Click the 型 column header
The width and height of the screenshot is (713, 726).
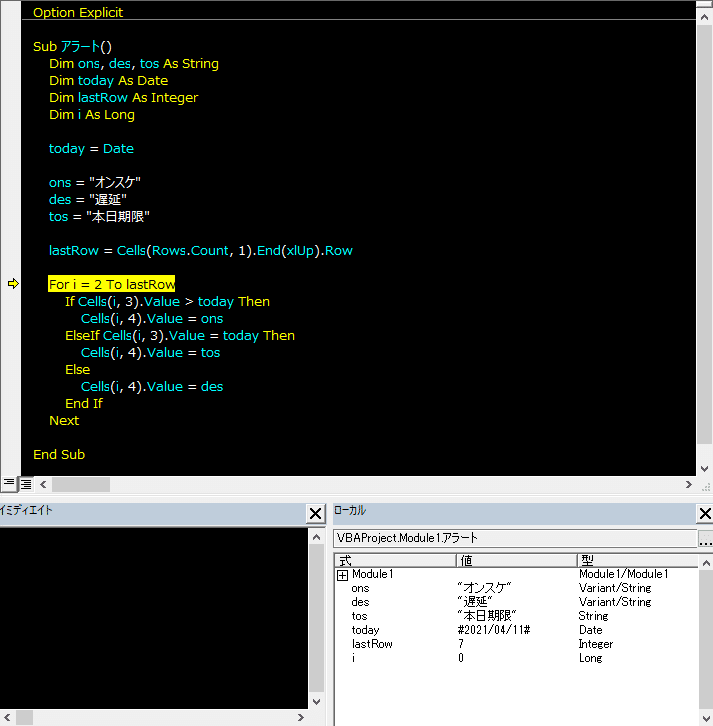tap(638, 561)
